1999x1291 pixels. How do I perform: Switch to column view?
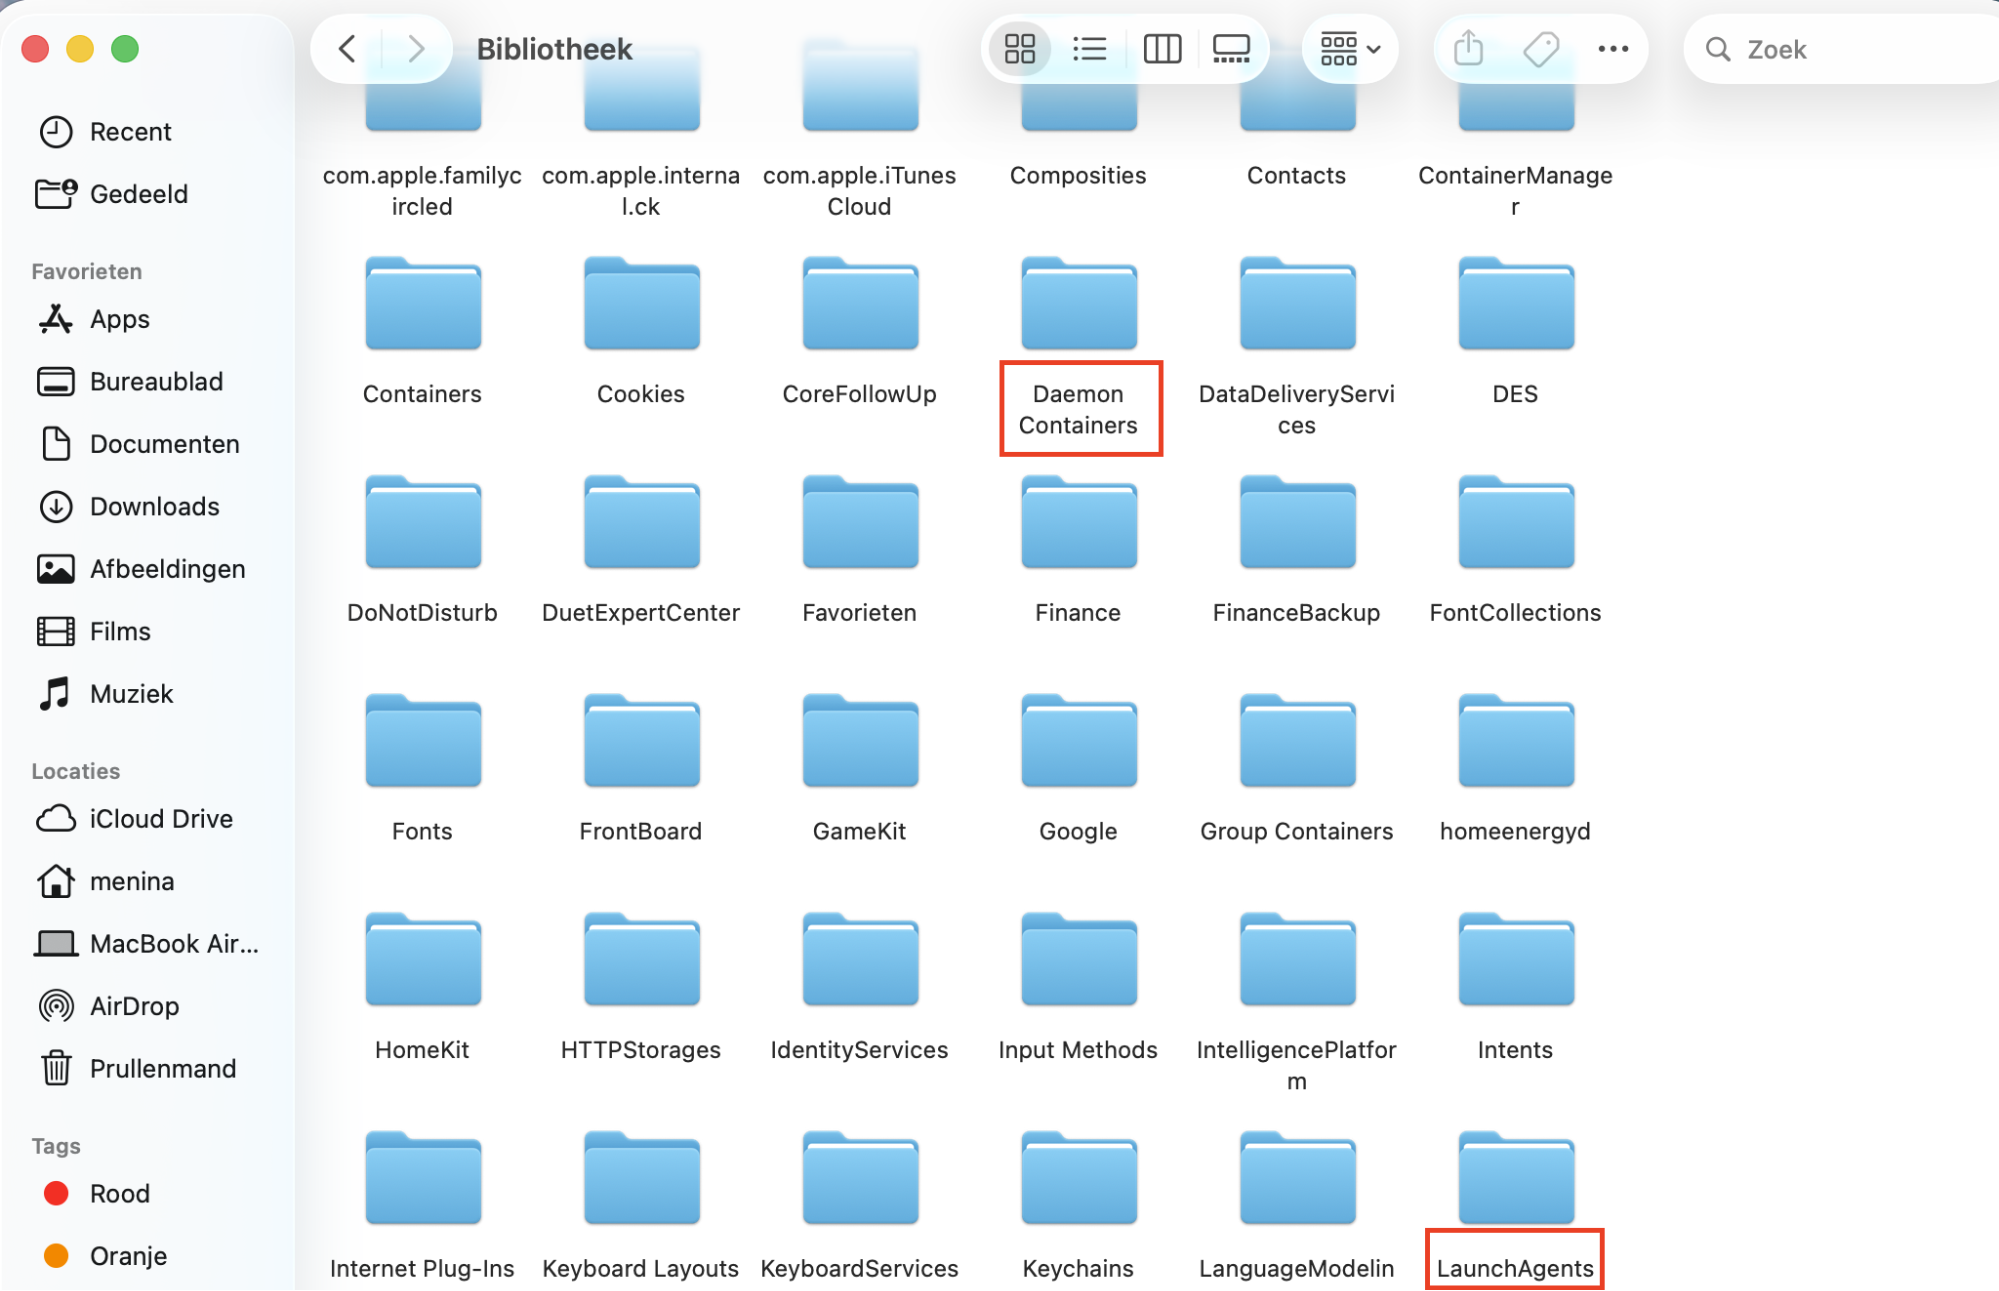1161,48
